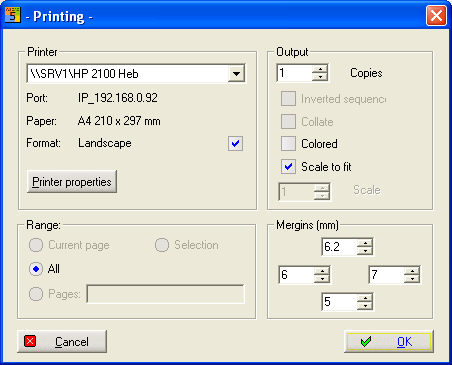Close the Printing dialog window
This screenshot has width=452, height=365.
pyautogui.click(x=436, y=15)
